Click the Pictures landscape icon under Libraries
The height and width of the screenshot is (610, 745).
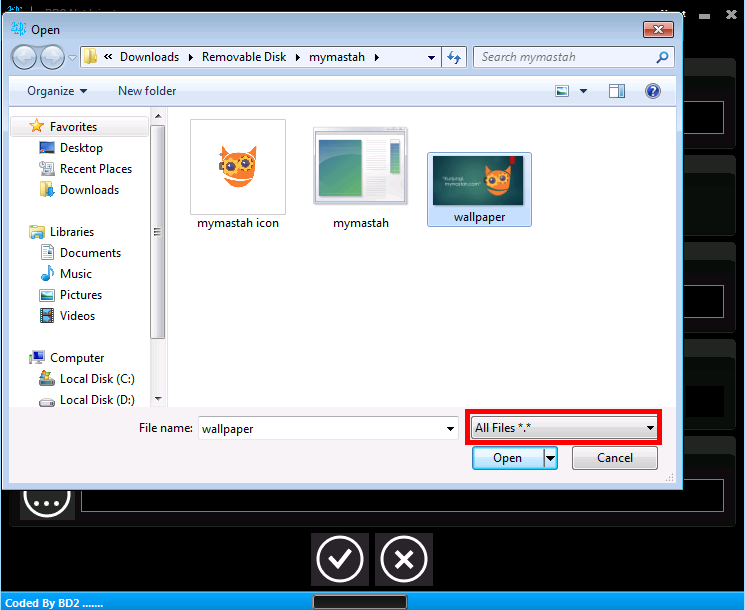point(47,295)
